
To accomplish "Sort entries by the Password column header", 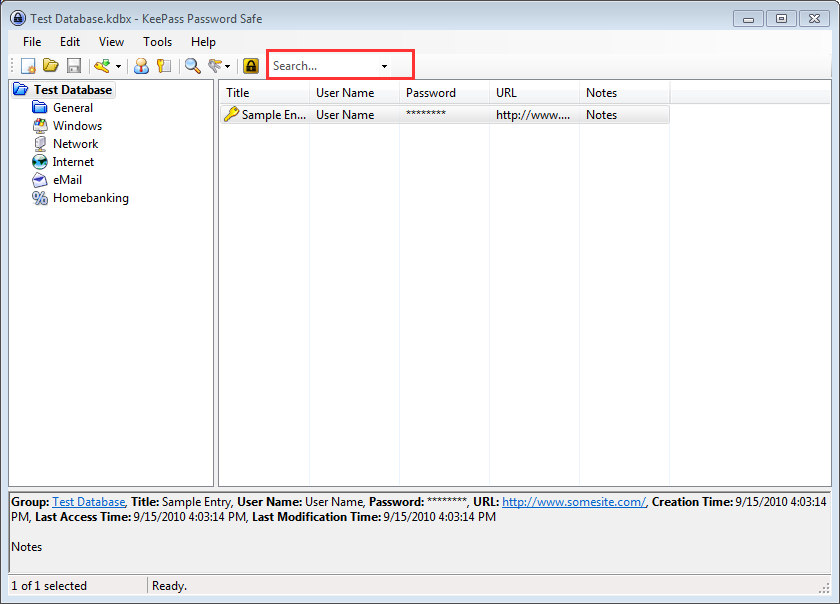I will [445, 93].
